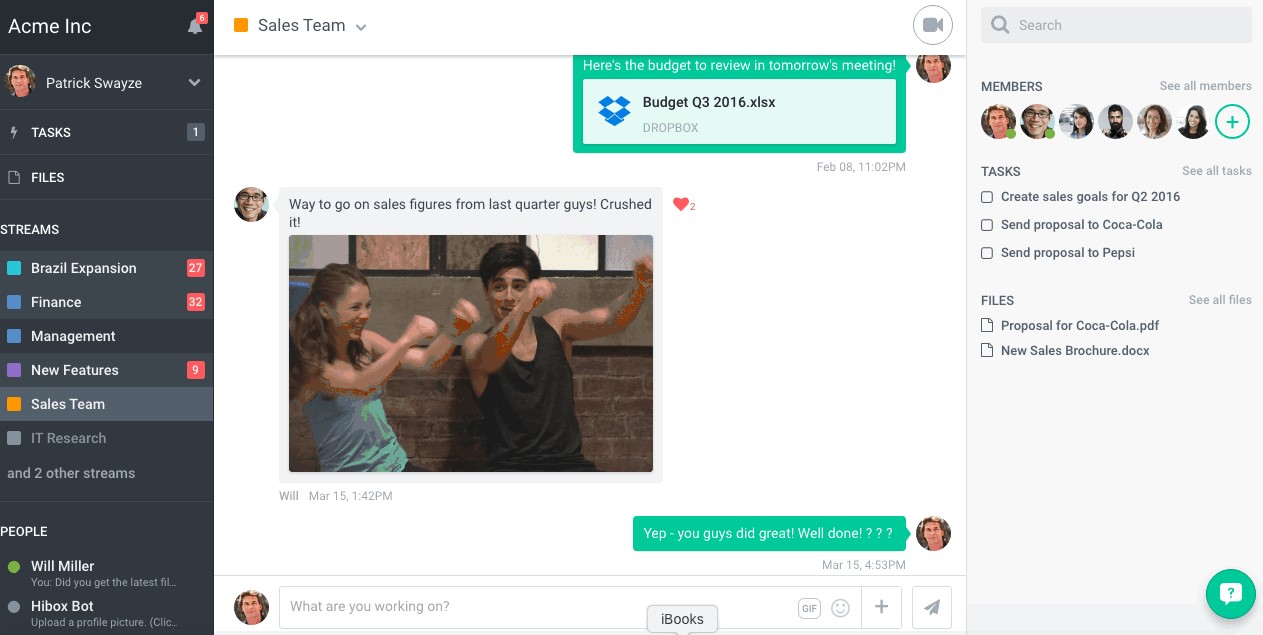Click New Features unread badge 9
Screen dimensions: 1263x635
coord(196,370)
